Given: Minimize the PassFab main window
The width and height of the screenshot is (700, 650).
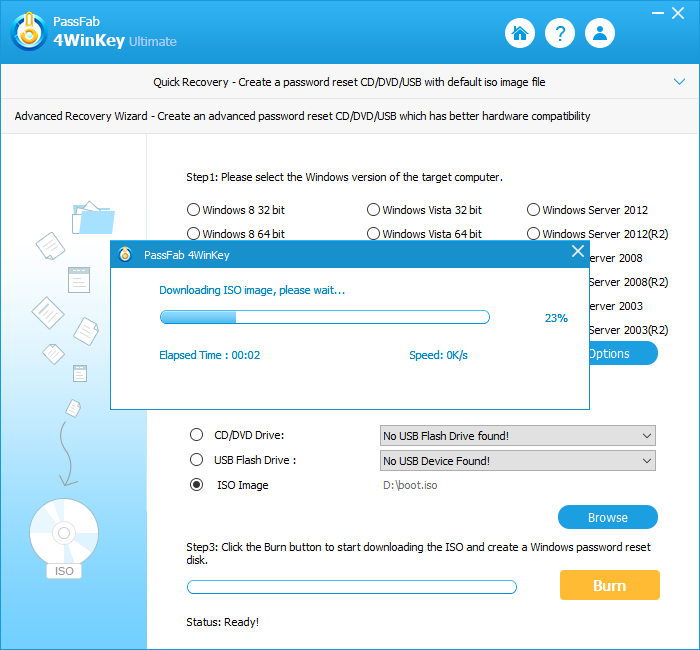Looking at the screenshot, I should (x=658, y=13).
